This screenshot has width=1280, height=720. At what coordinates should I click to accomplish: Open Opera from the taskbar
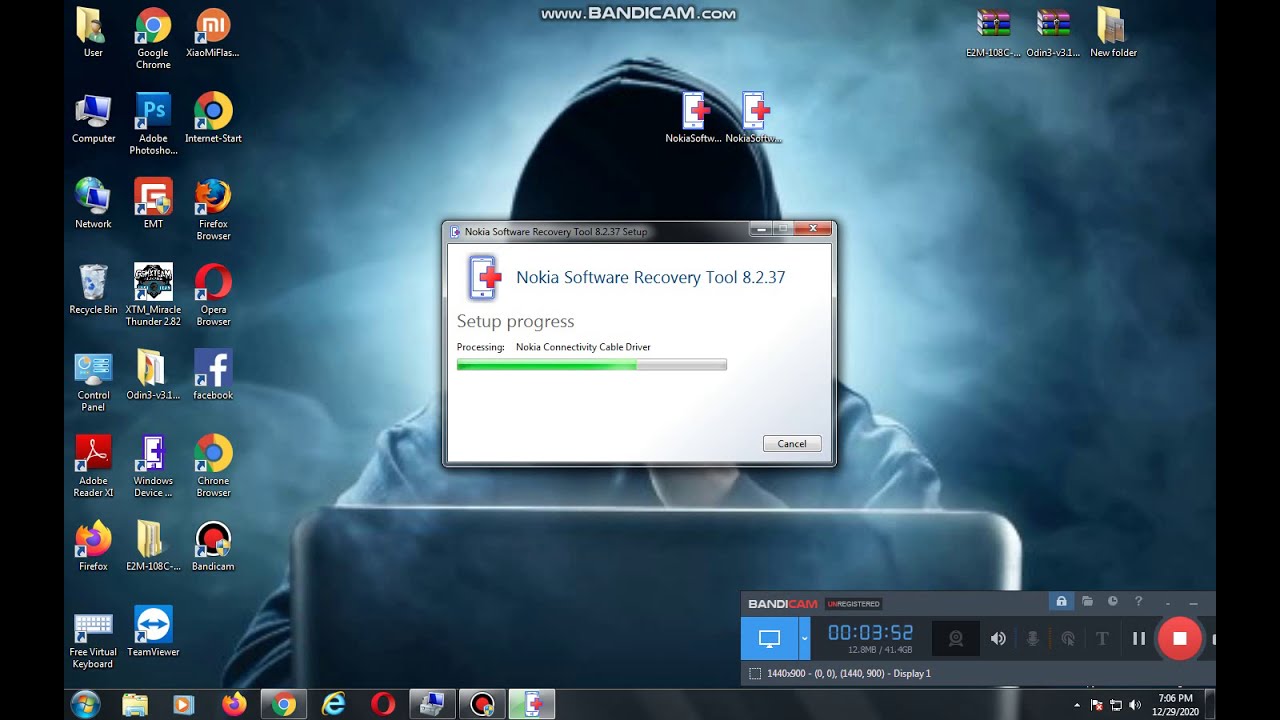(383, 705)
